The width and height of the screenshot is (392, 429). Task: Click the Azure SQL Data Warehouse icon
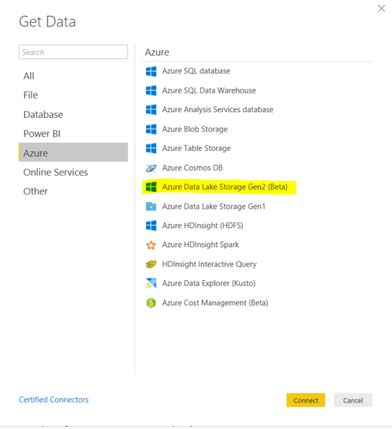tap(151, 91)
